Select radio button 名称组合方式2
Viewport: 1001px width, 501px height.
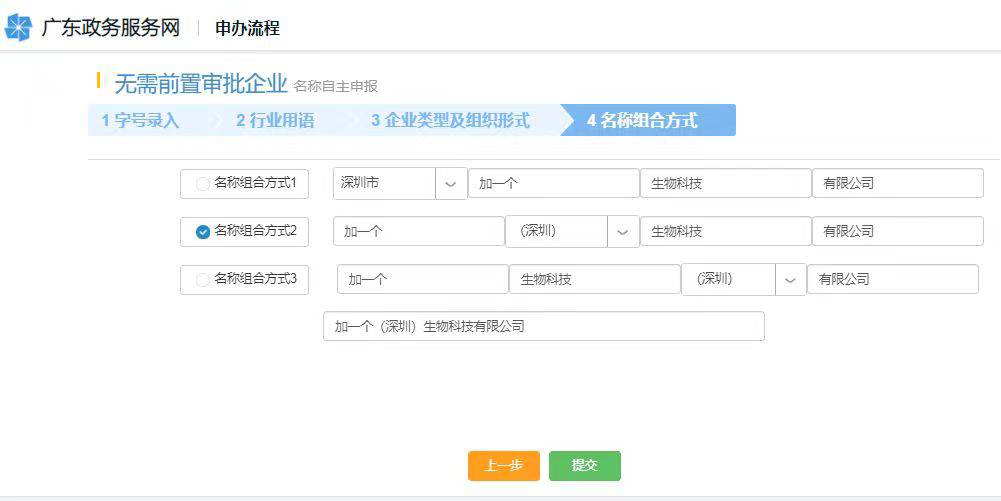pyautogui.click(x=203, y=232)
